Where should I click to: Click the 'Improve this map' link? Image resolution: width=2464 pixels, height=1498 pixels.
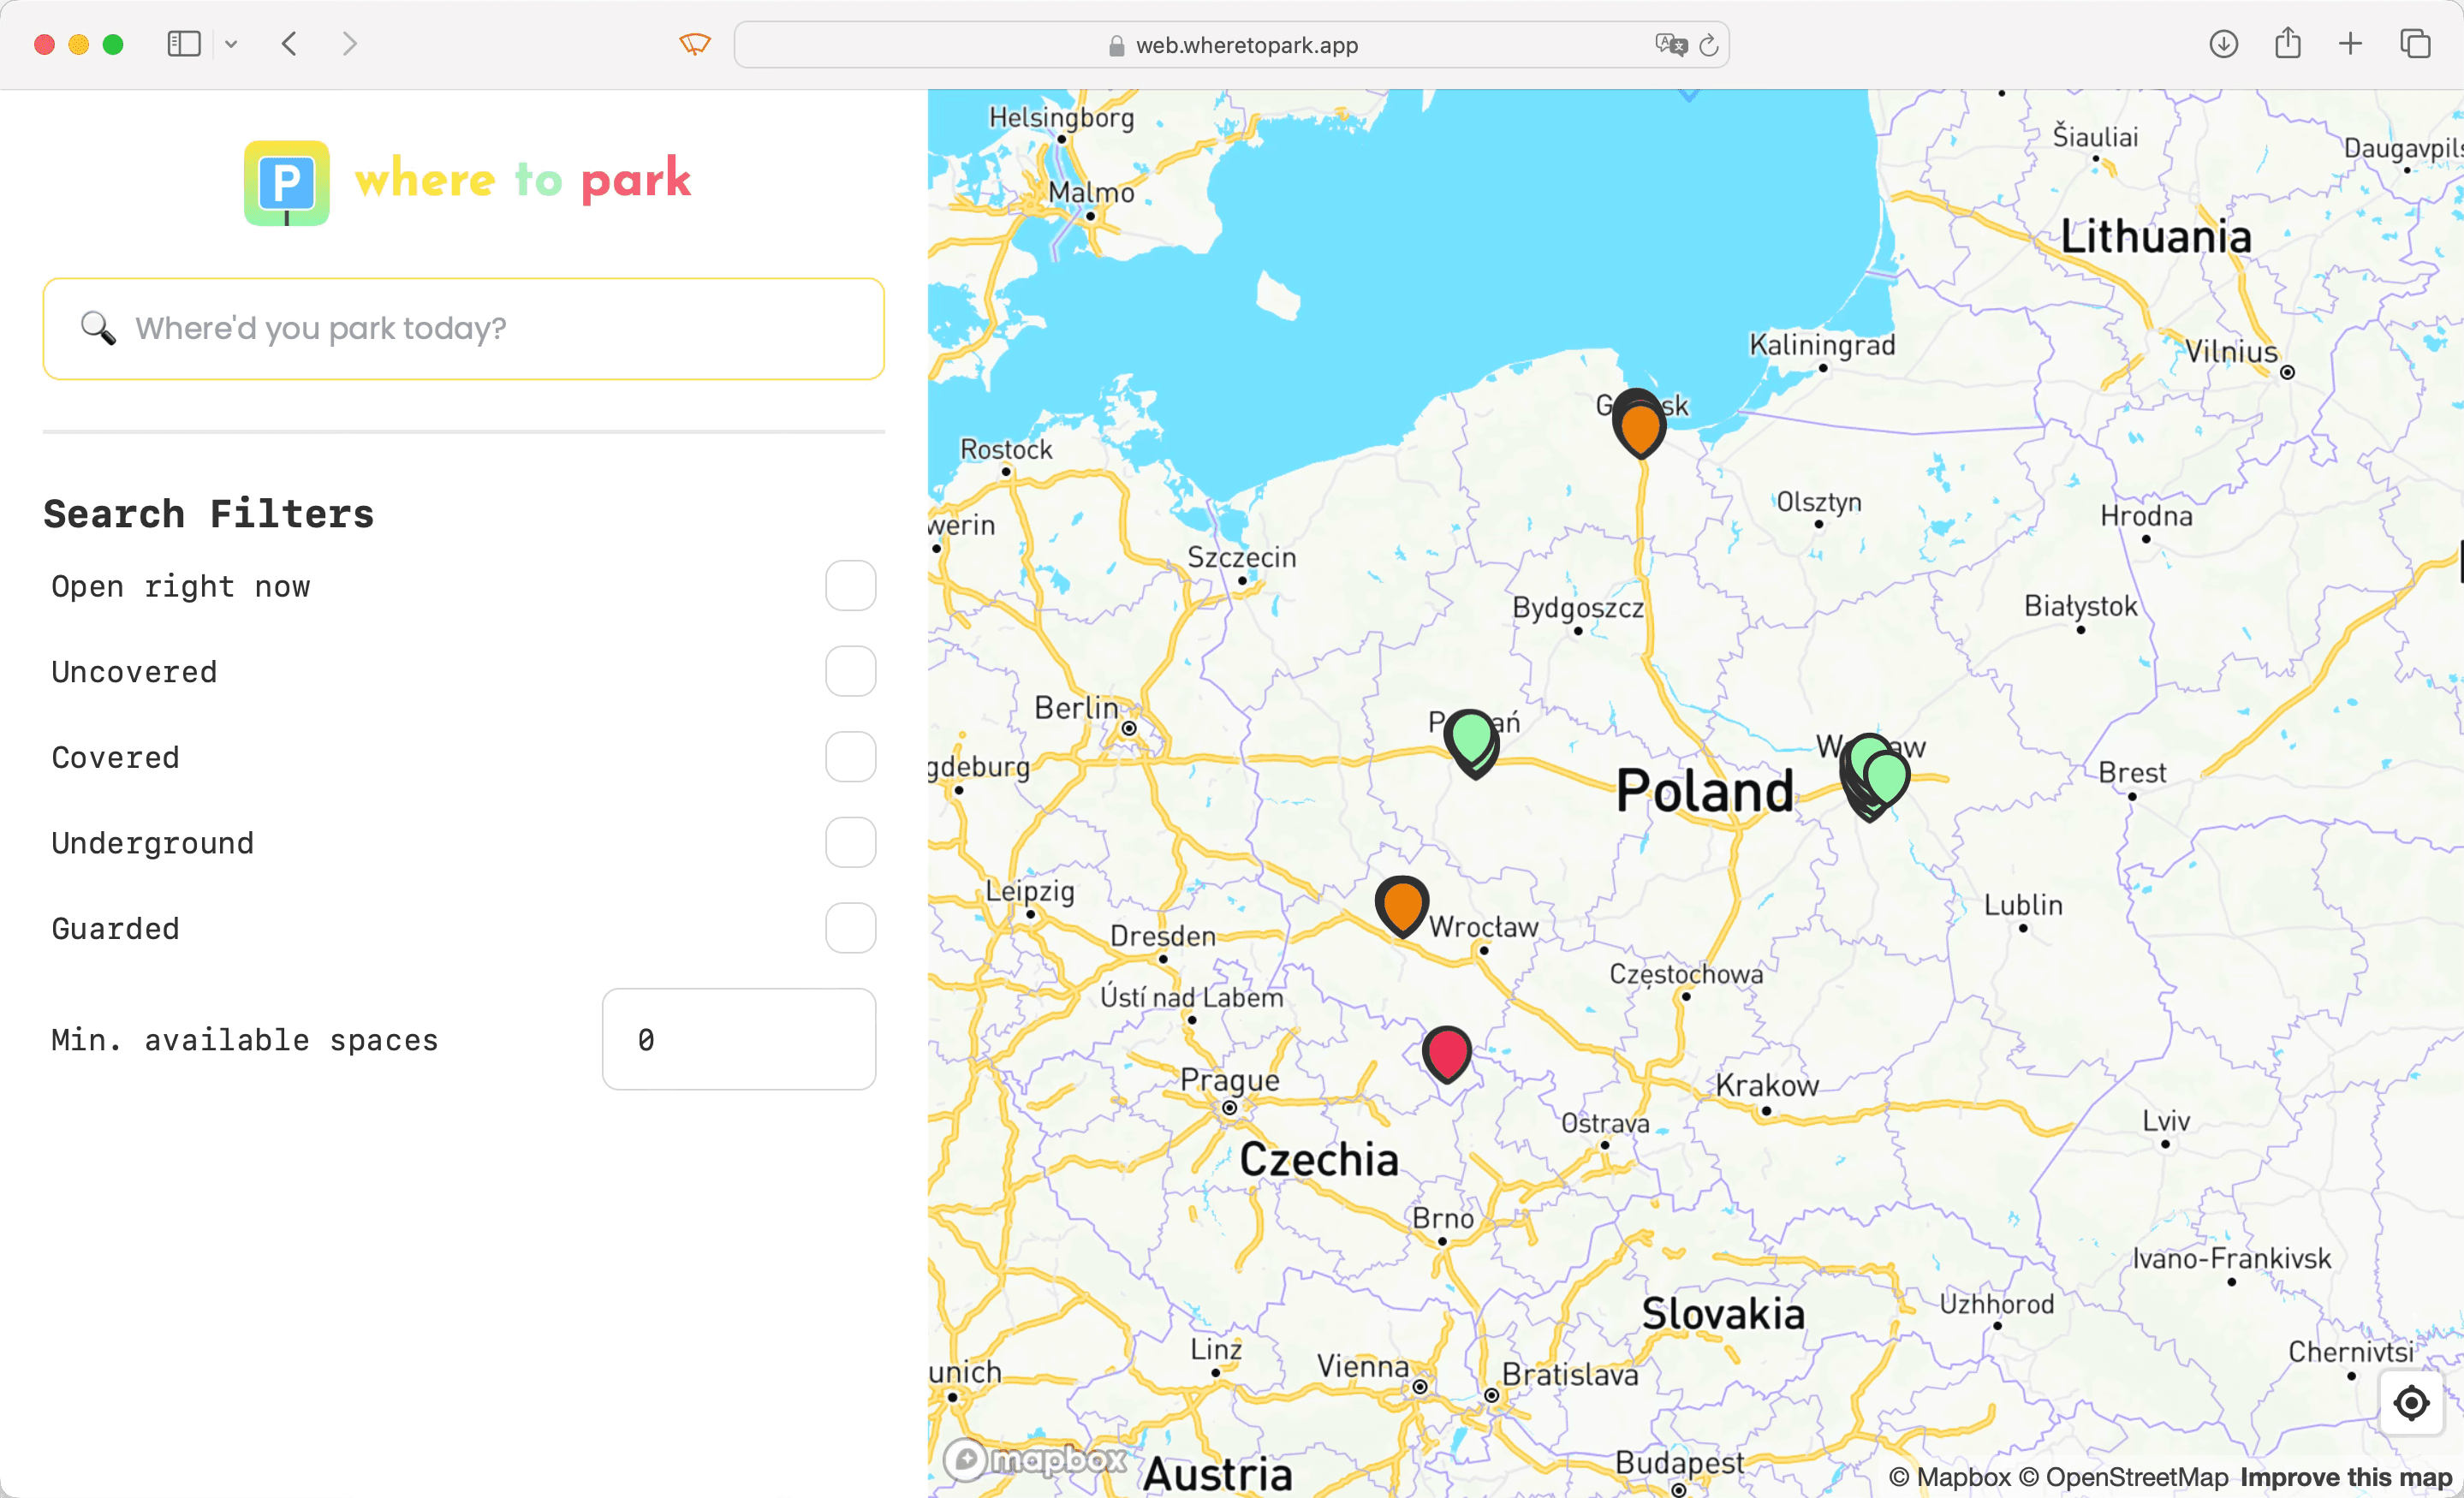coord(2345,1477)
